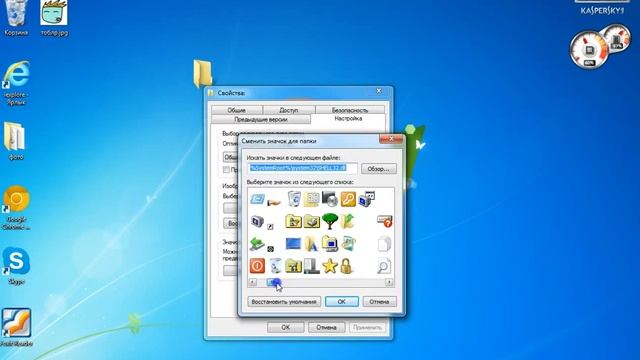Pick the golden key icon
The height and width of the screenshot is (360, 640).
(348, 199)
